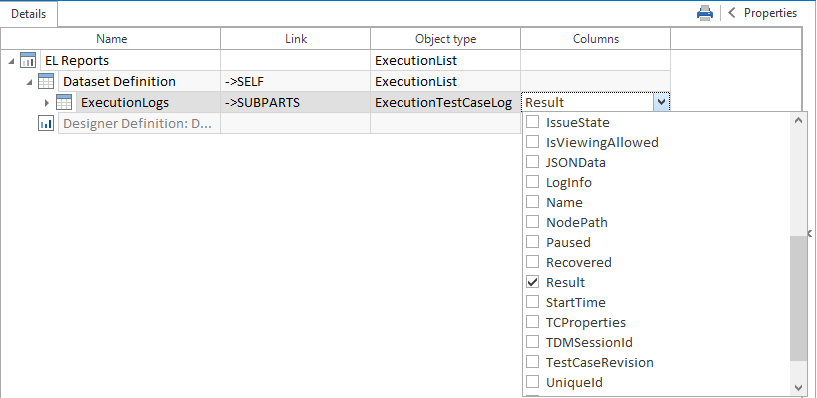
Task: Collapse the Dataset Definition node
Action: tap(29, 82)
